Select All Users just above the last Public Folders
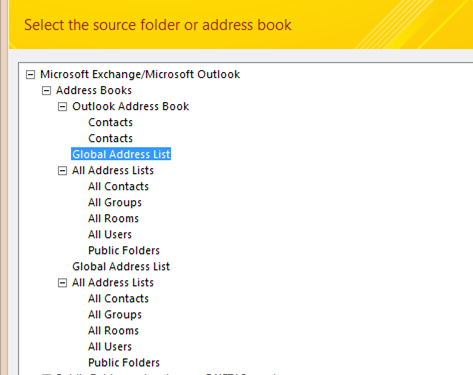The image size is (473, 375). (110, 347)
